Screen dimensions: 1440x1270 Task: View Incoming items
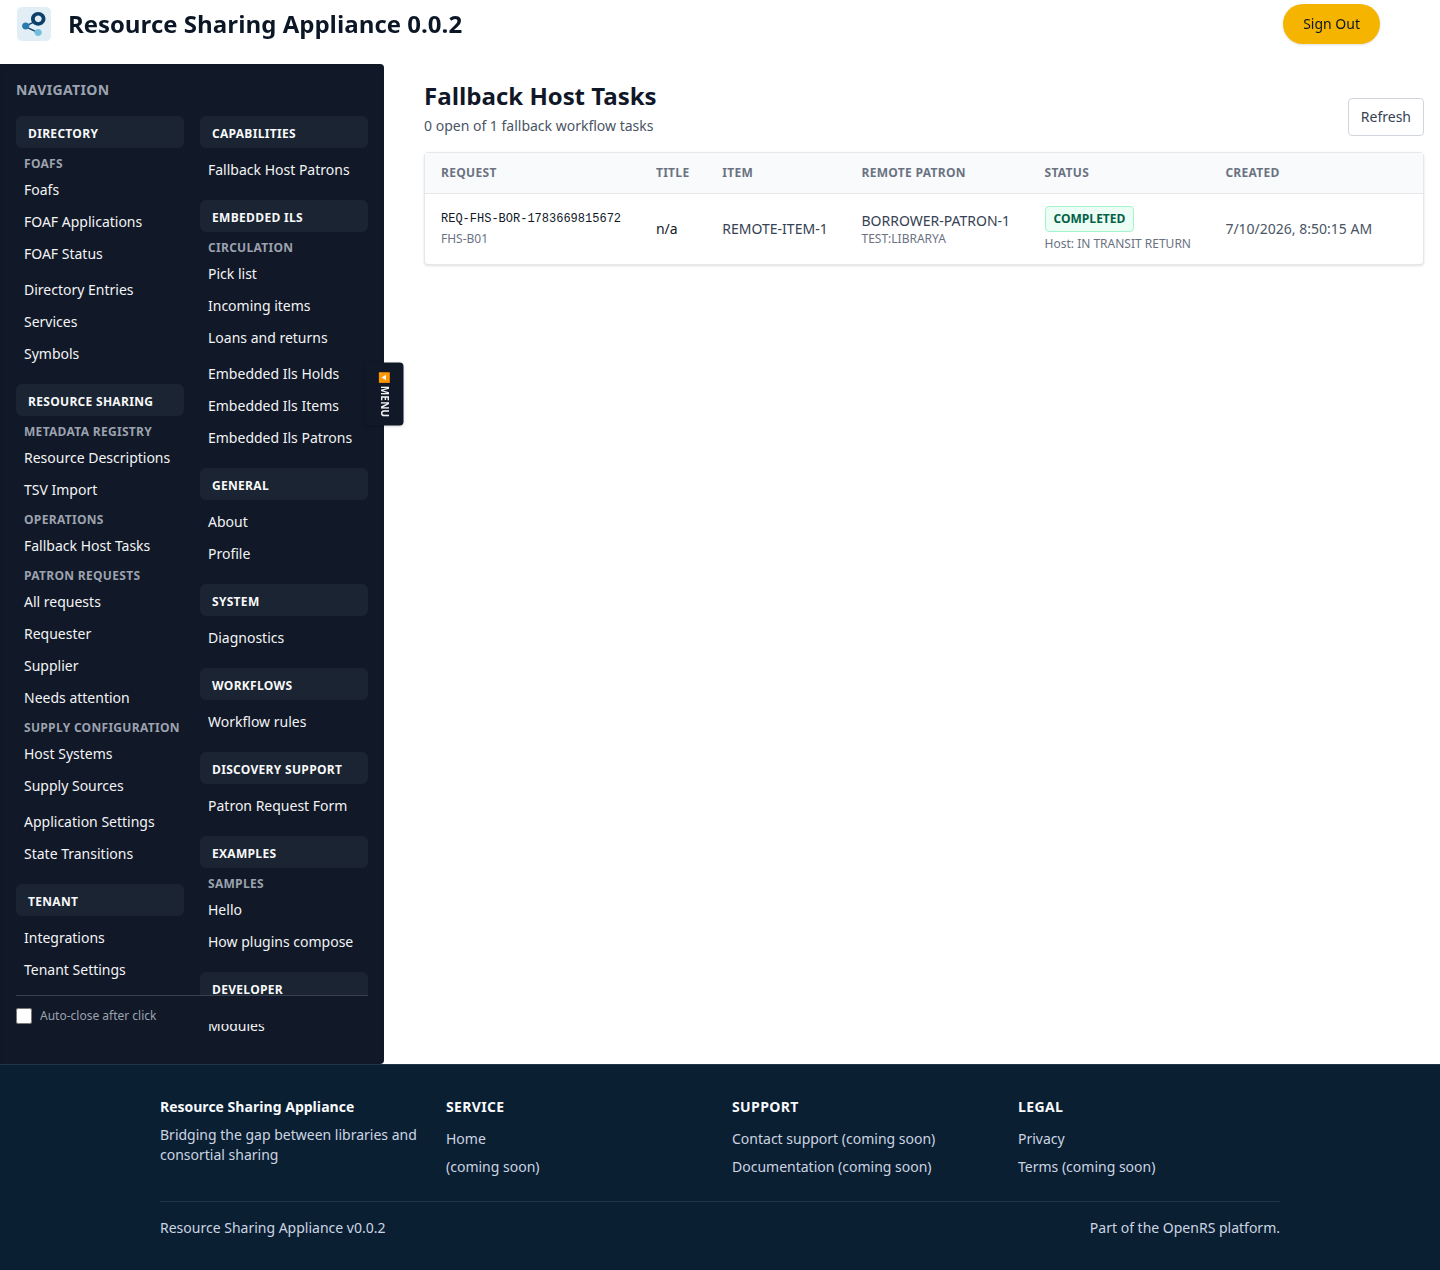[x=259, y=306]
